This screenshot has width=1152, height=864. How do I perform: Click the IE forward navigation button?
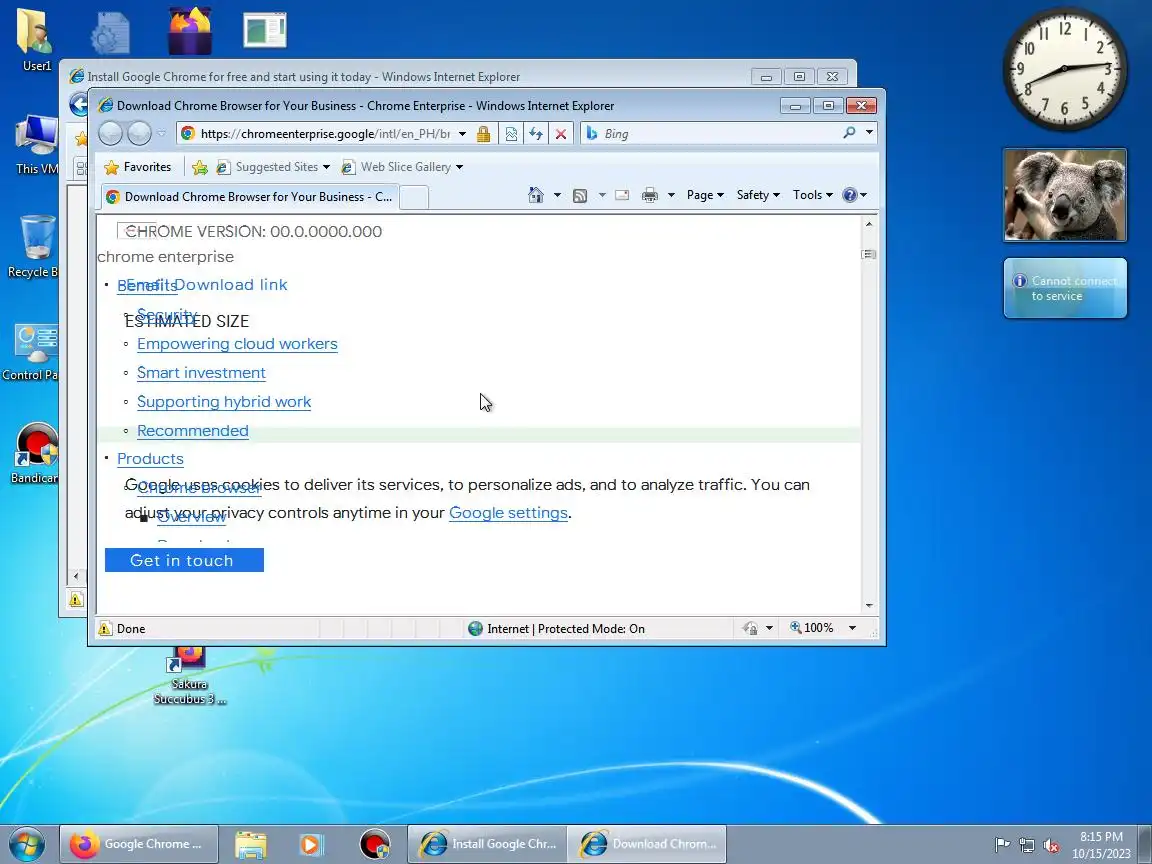pos(139,134)
